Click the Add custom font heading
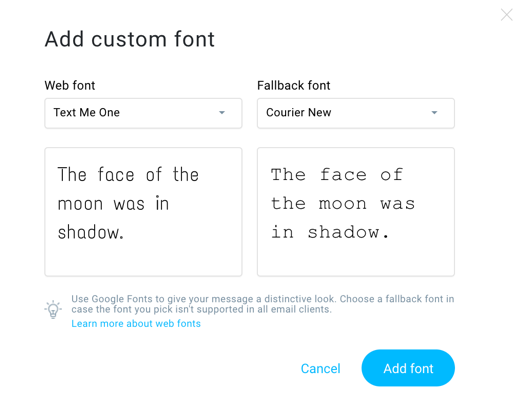Image resolution: width=525 pixels, height=397 pixels. pyautogui.click(x=130, y=39)
